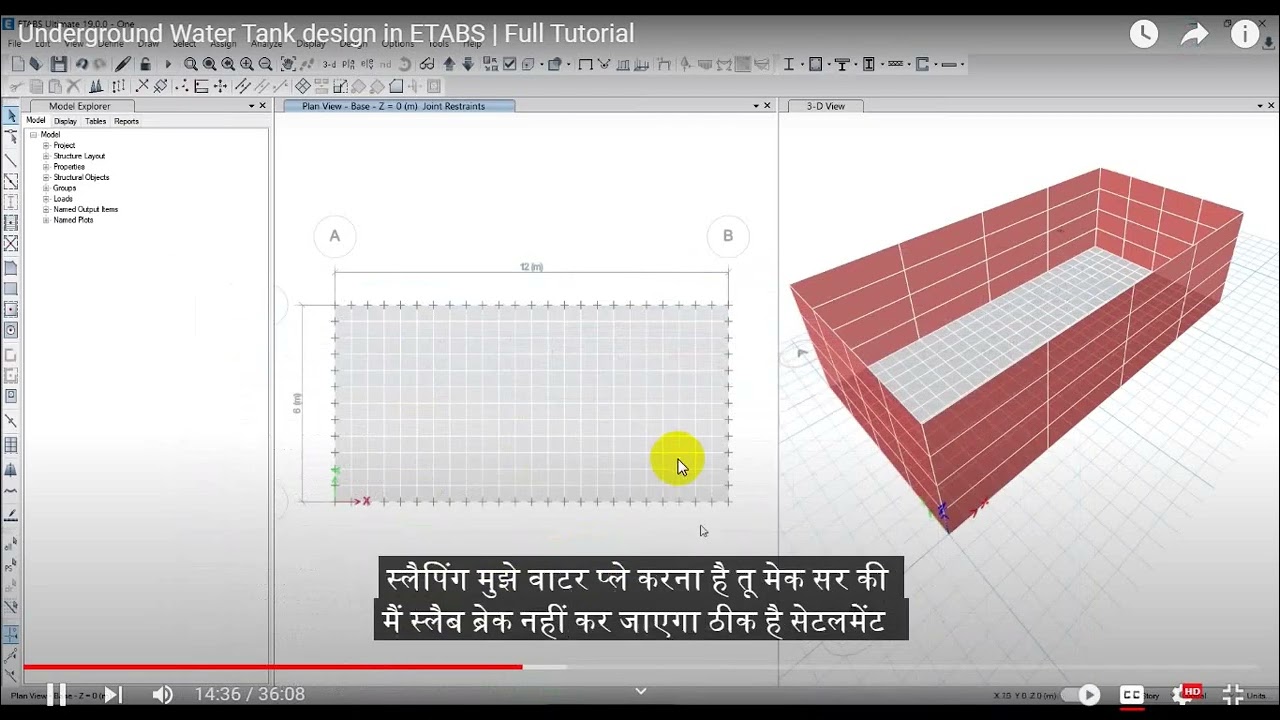Mute the video volume
Image resolution: width=1280 pixels, height=720 pixels.
[162, 694]
